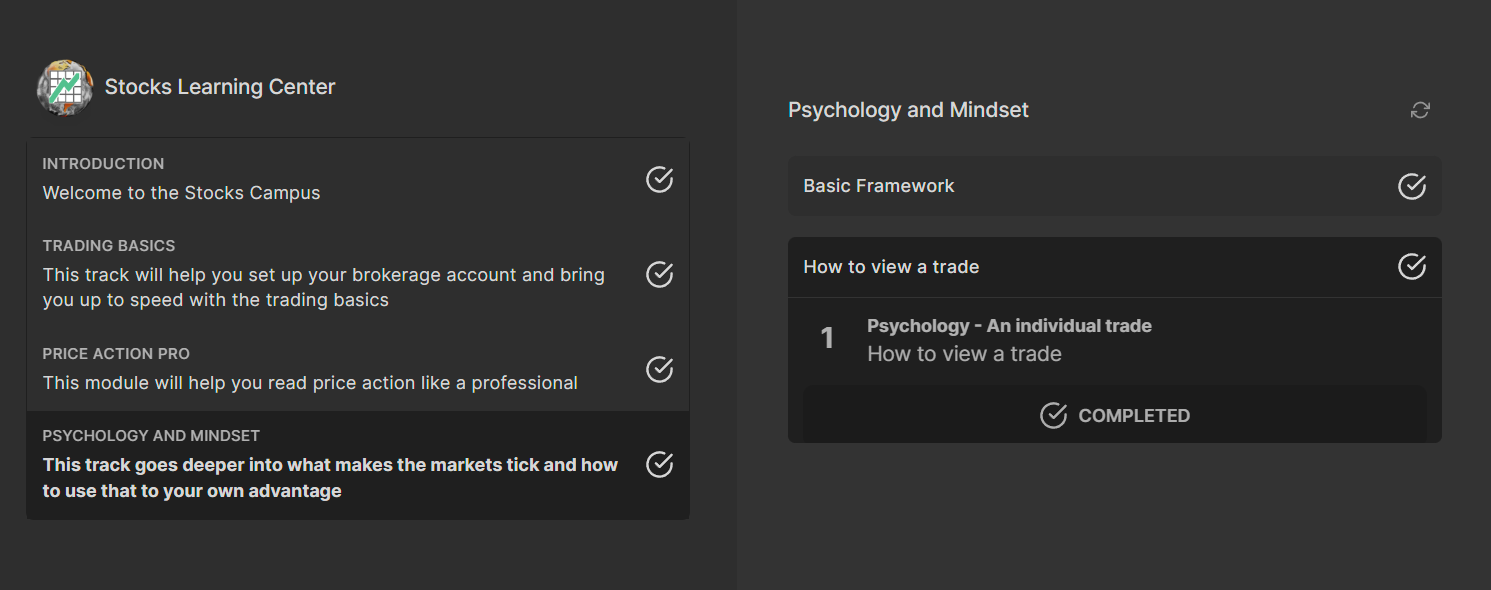Viewport: 1491px width, 590px height.
Task: Click the refresh icon beside Psychology and Mindset
Action: (1420, 110)
